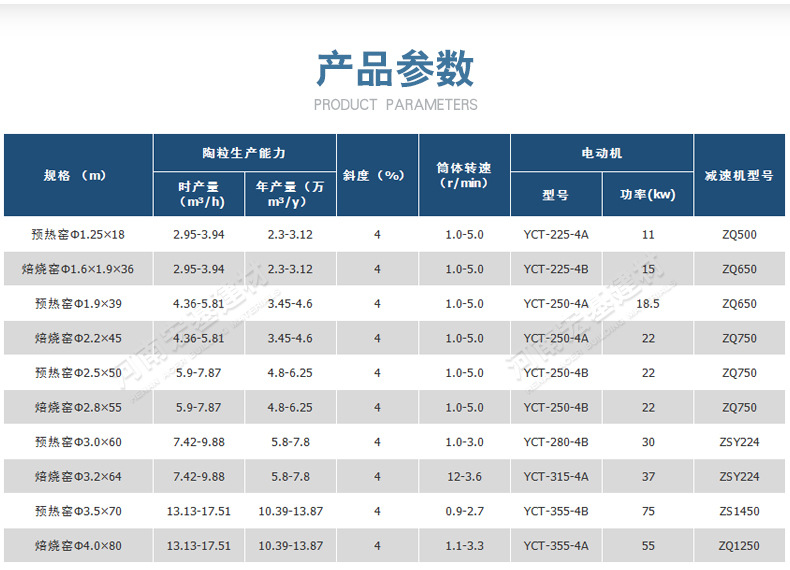
Task: Select the ZQ1250 reducer model cell
Action: 739,546
